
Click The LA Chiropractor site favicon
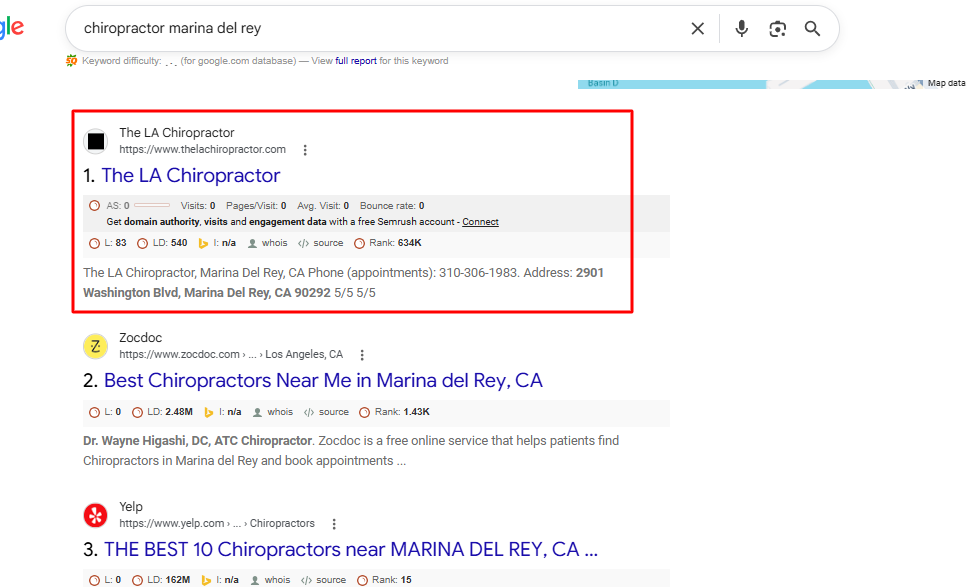tap(96, 141)
